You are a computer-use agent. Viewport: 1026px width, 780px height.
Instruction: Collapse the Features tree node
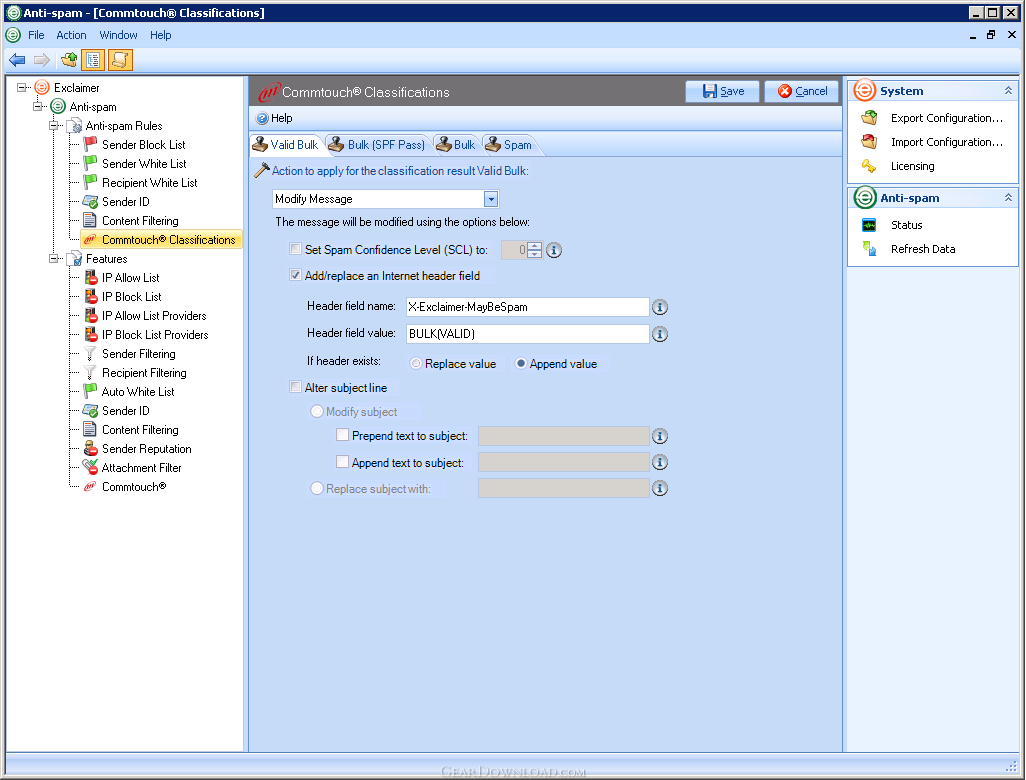click(x=54, y=258)
